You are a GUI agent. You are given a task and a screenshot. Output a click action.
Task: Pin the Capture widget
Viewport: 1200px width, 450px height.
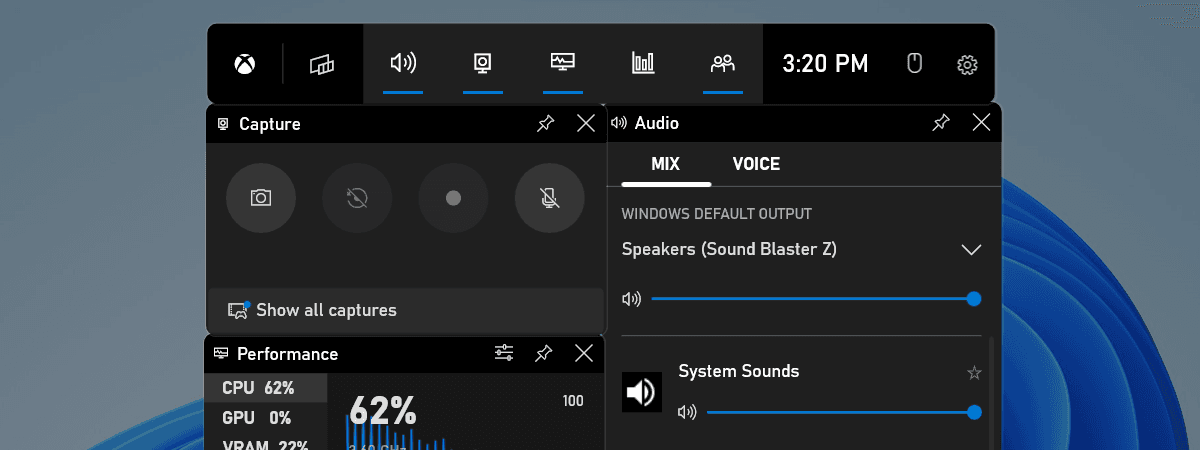tap(545, 123)
